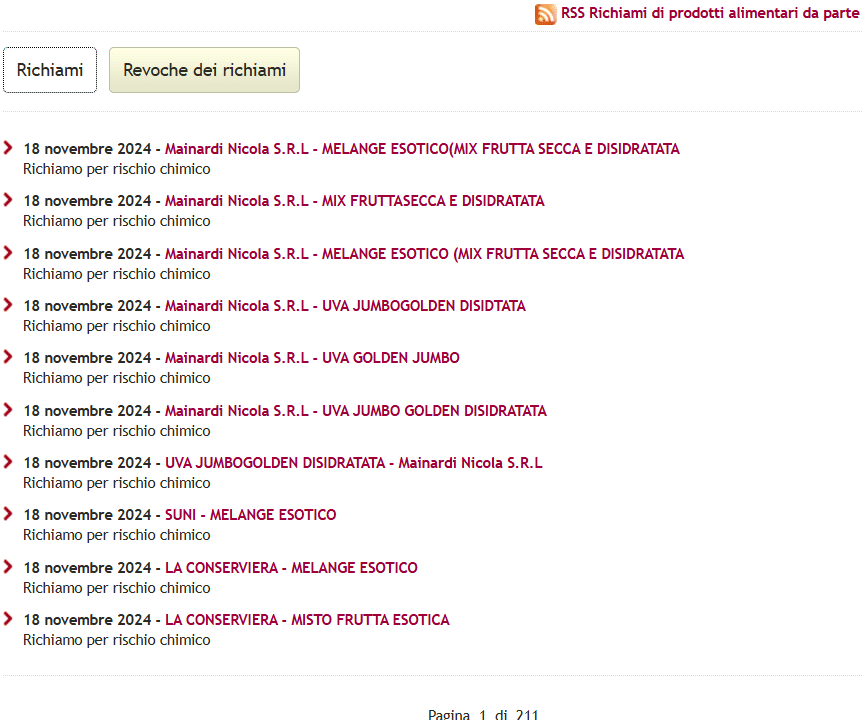
Task: Open MIX FRUTTASECCA E DISIDRATATA recall
Action: pyautogui.click(x=355, y=201)
